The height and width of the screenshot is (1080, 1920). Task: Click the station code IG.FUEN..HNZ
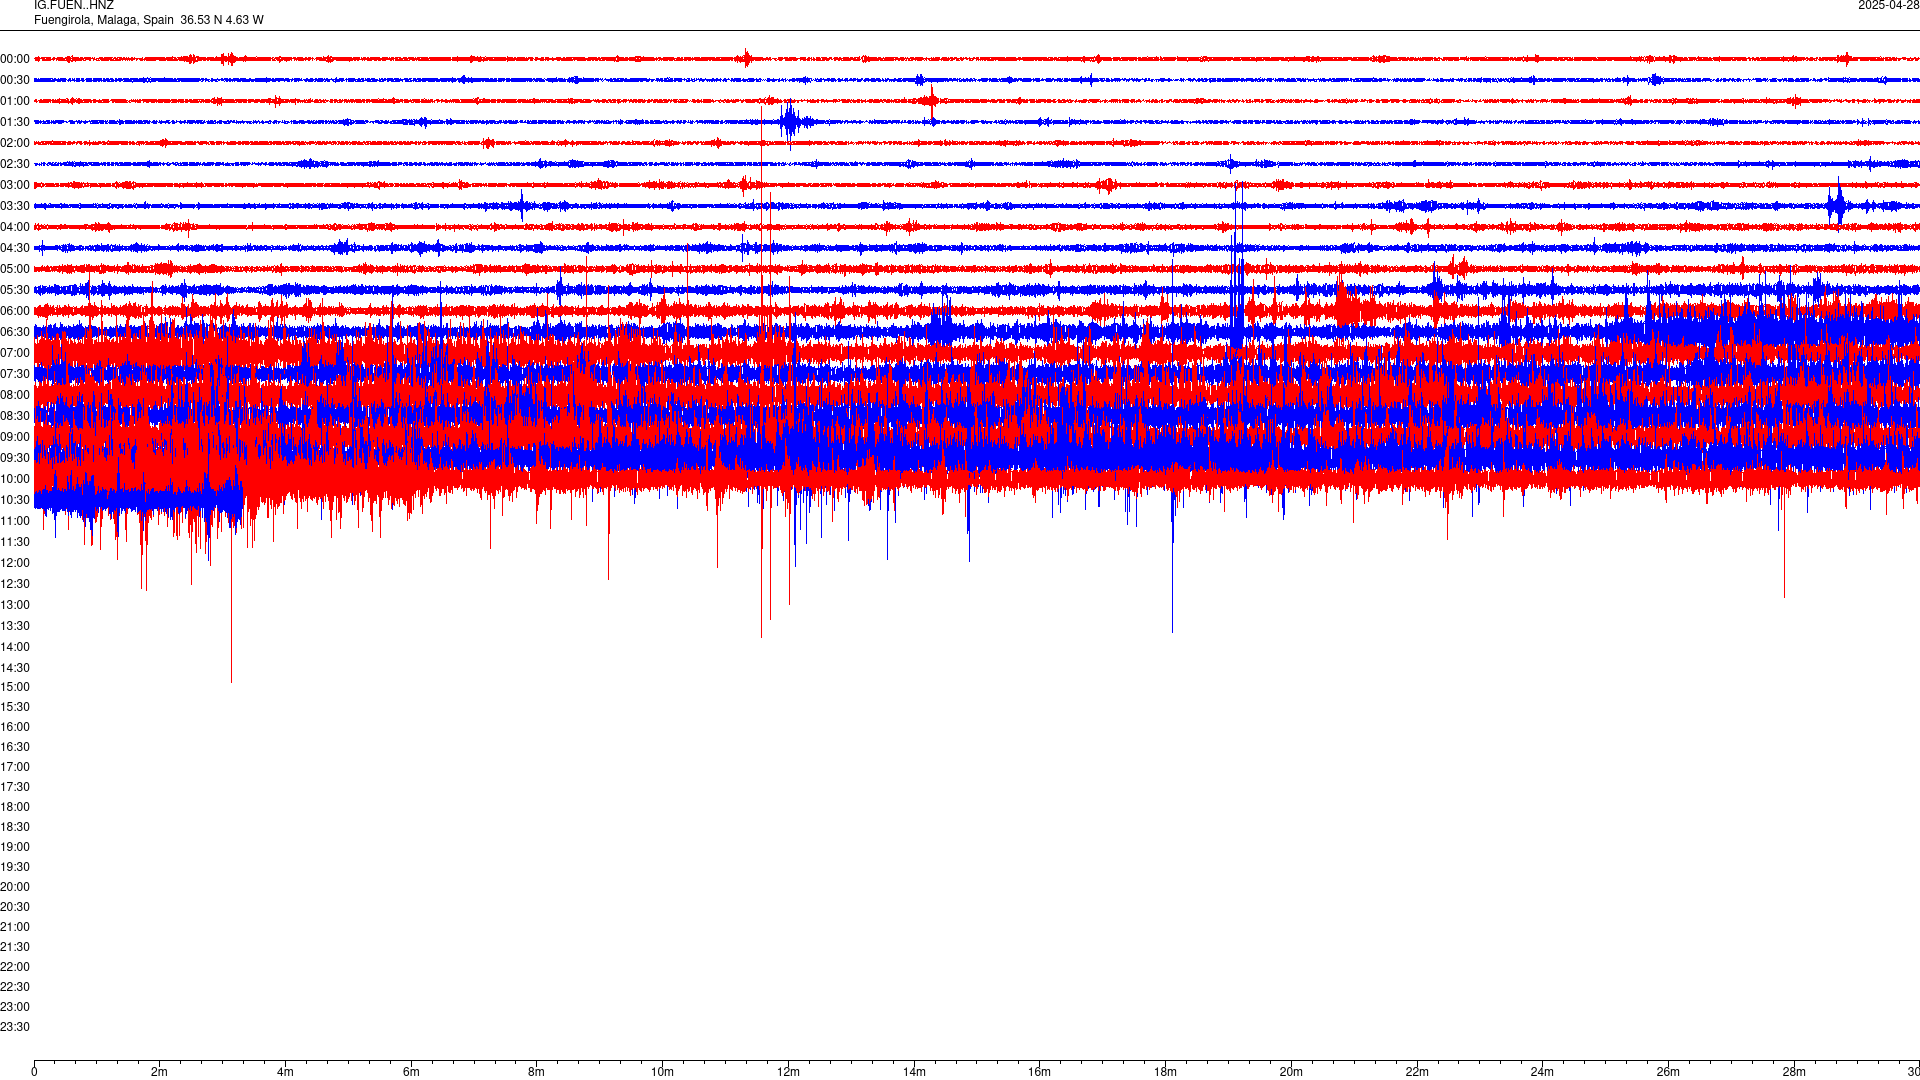pyautogui.click(x=74, y=6)
